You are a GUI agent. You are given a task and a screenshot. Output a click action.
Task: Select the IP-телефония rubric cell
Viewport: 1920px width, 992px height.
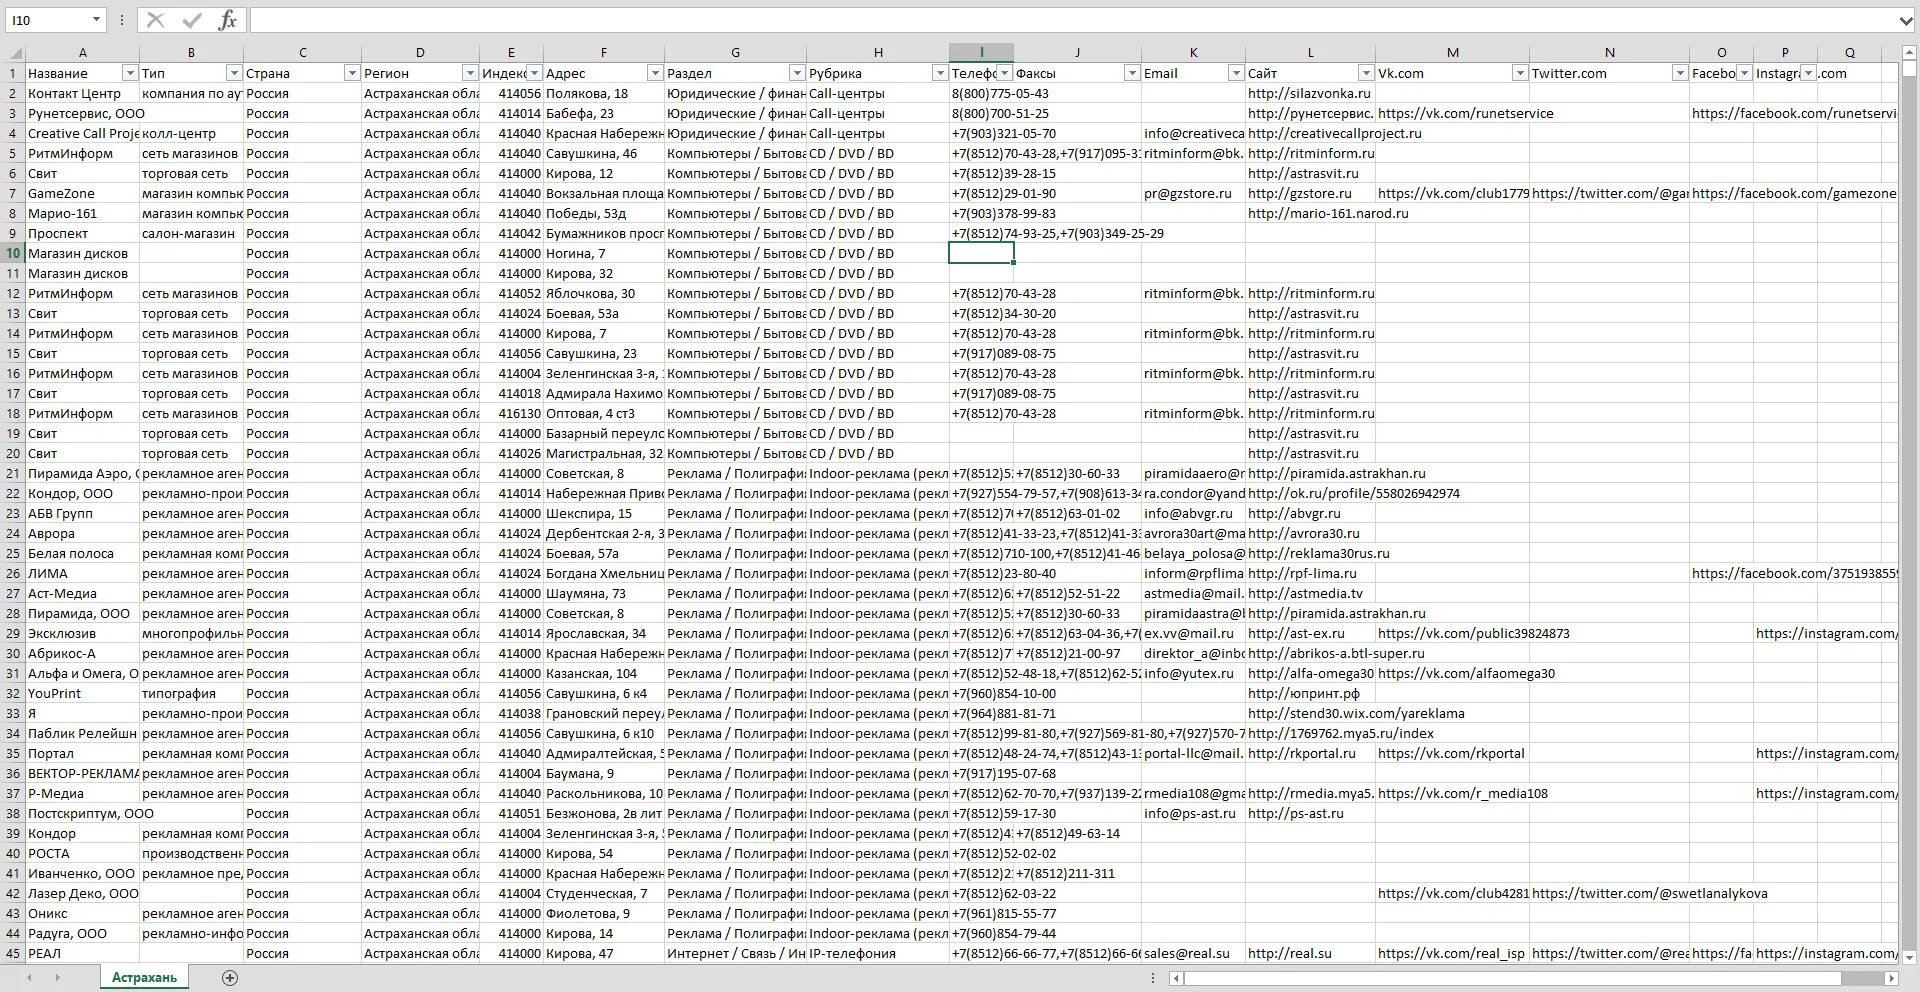(x=877, y=953)
